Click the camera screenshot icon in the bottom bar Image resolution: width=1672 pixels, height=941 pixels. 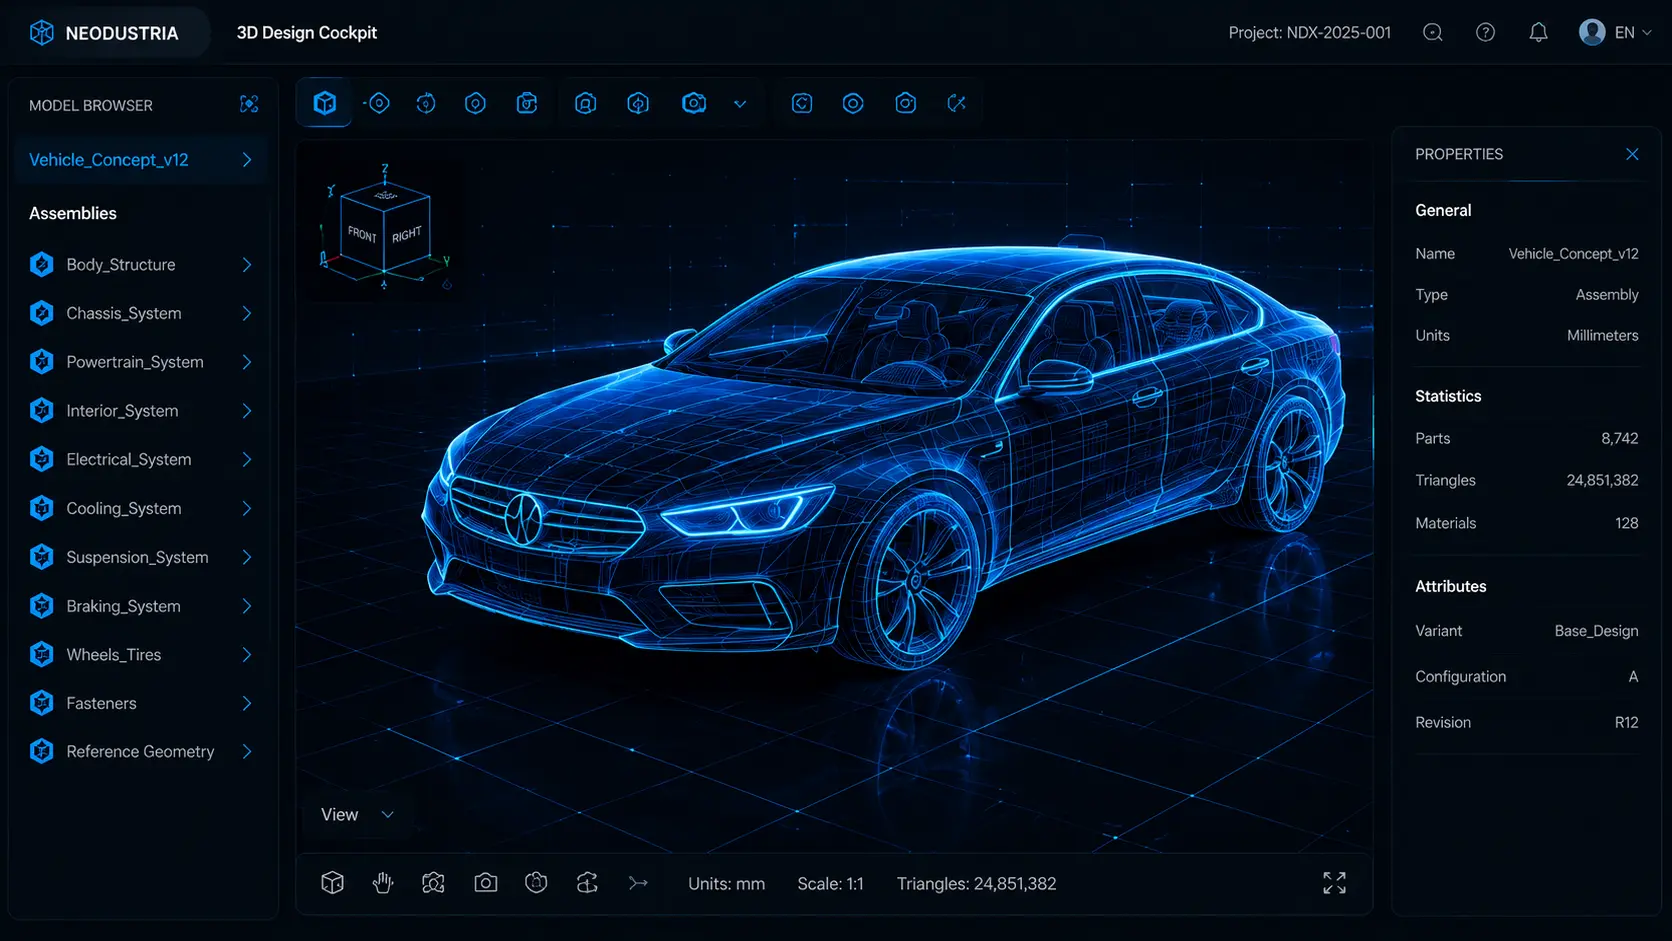[x=486, y=883]
